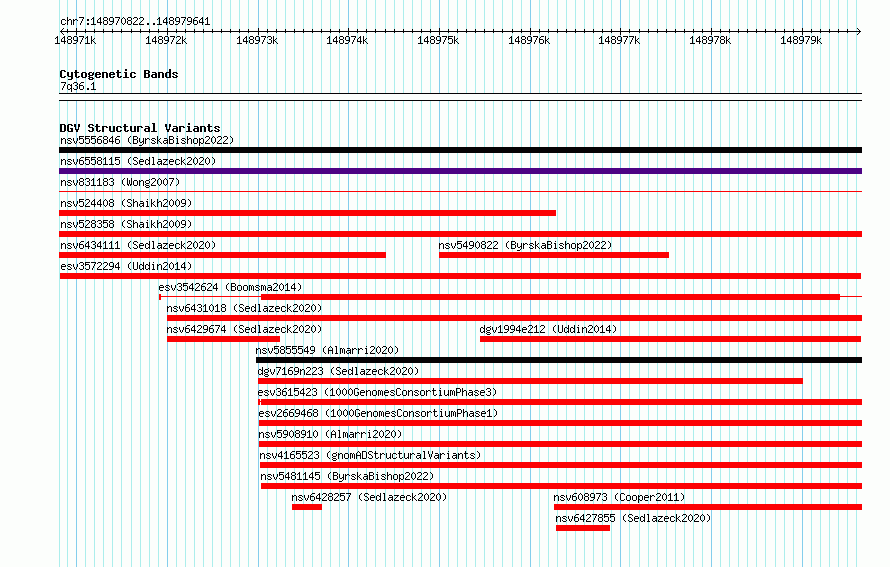
Task: Open nsv6427855 (Sedlazeck2020) variant label
Action: 633,518
